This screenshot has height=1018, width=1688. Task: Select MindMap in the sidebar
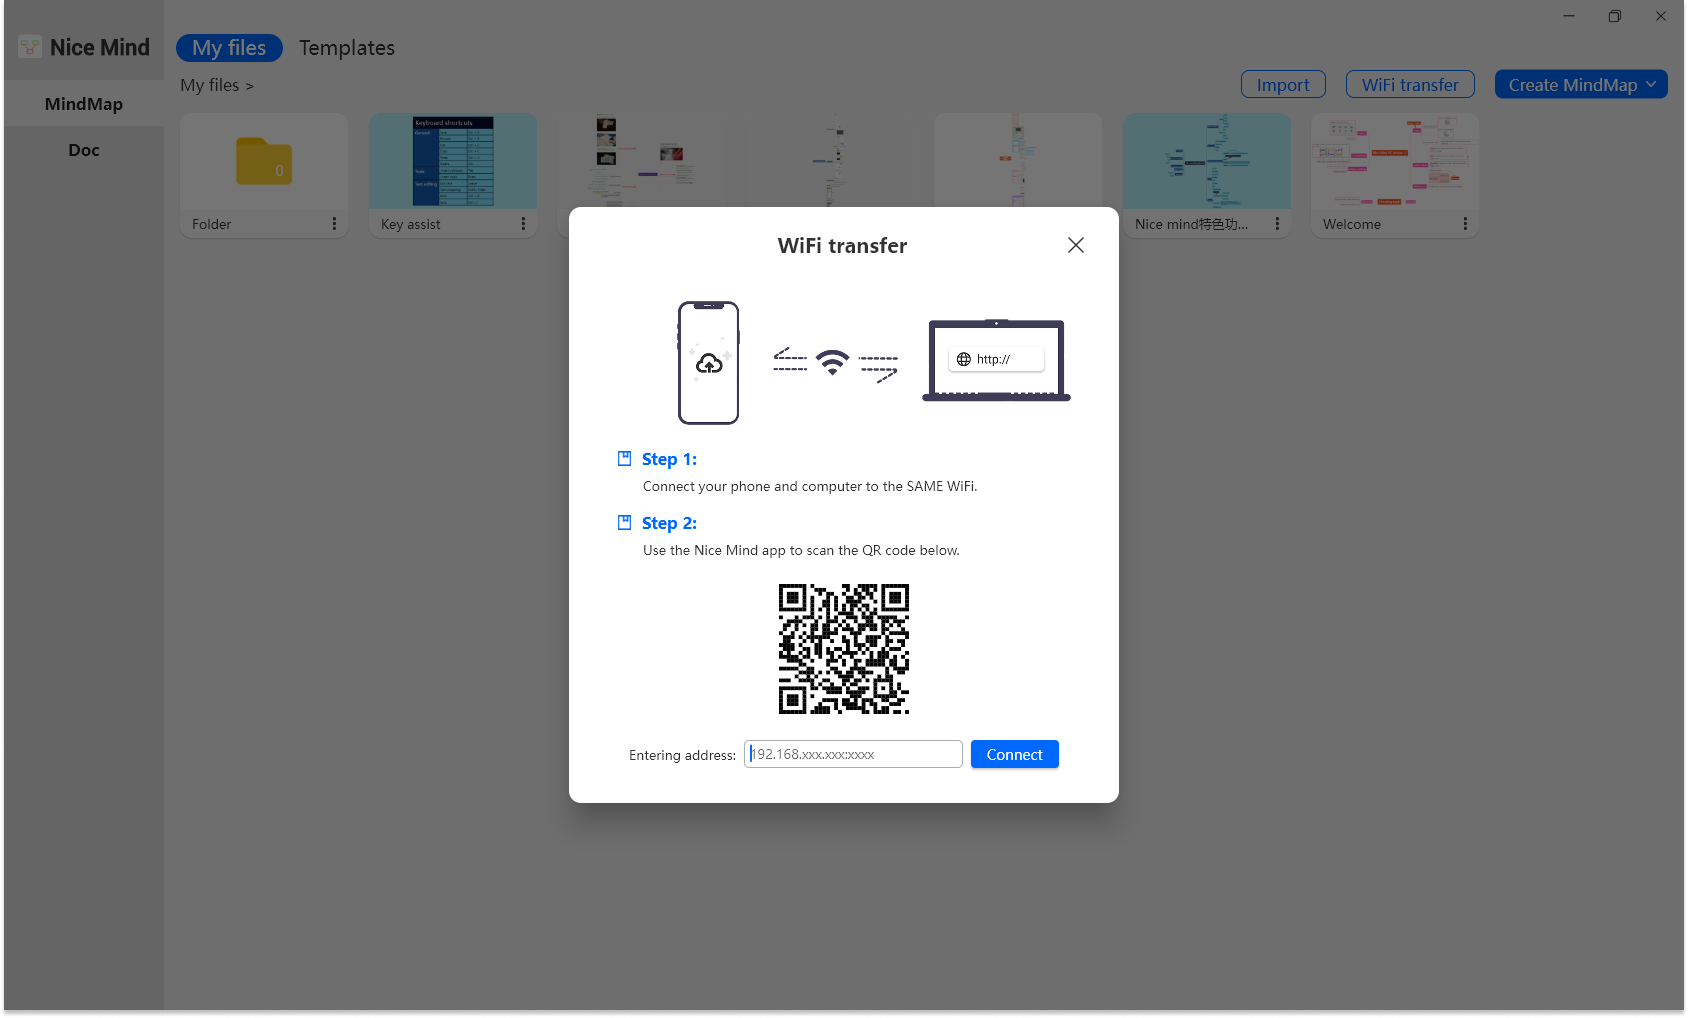[83, 103]
